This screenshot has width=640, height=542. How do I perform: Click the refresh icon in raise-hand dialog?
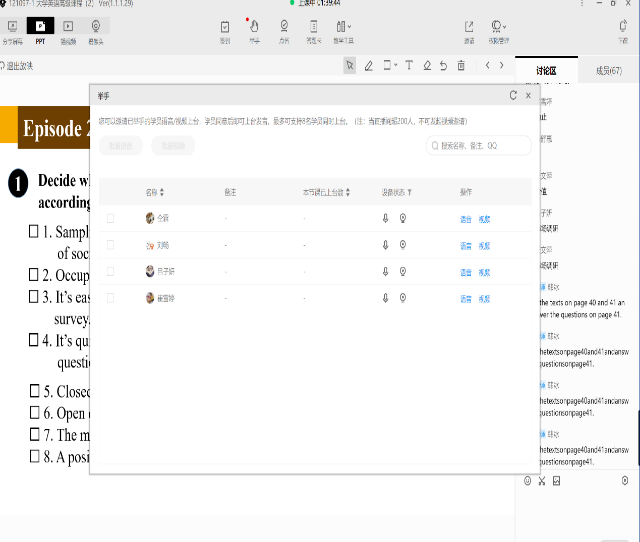pos(513,95)
